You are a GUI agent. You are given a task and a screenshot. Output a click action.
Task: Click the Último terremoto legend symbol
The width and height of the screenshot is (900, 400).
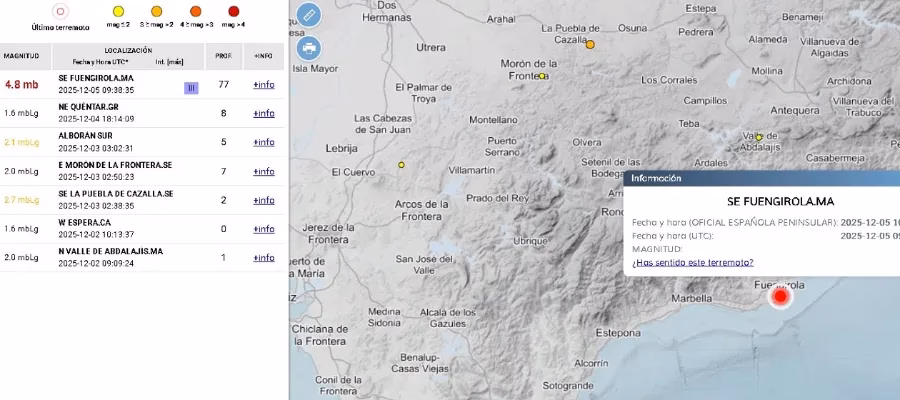(x=60, y=14)
